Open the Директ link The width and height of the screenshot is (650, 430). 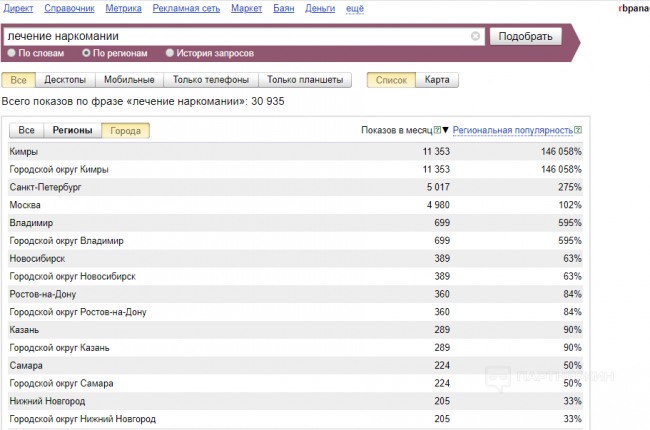pyautogui.click(x=18, y=9)
